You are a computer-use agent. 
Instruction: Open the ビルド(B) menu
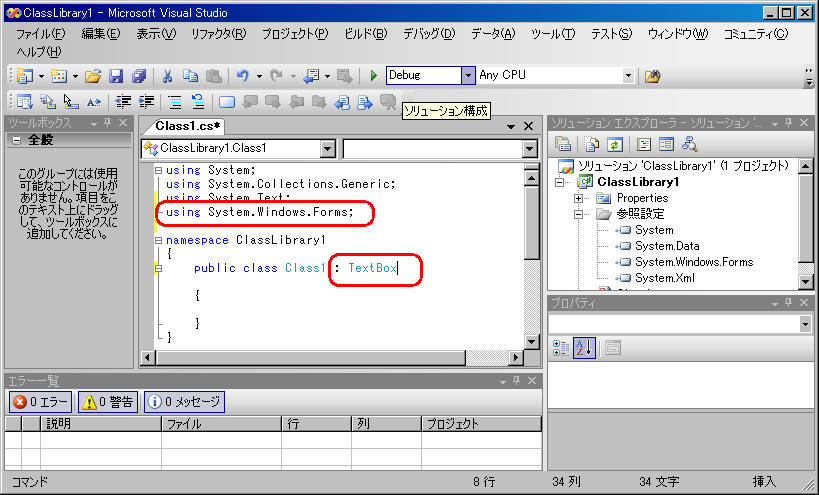coord(365,33)
